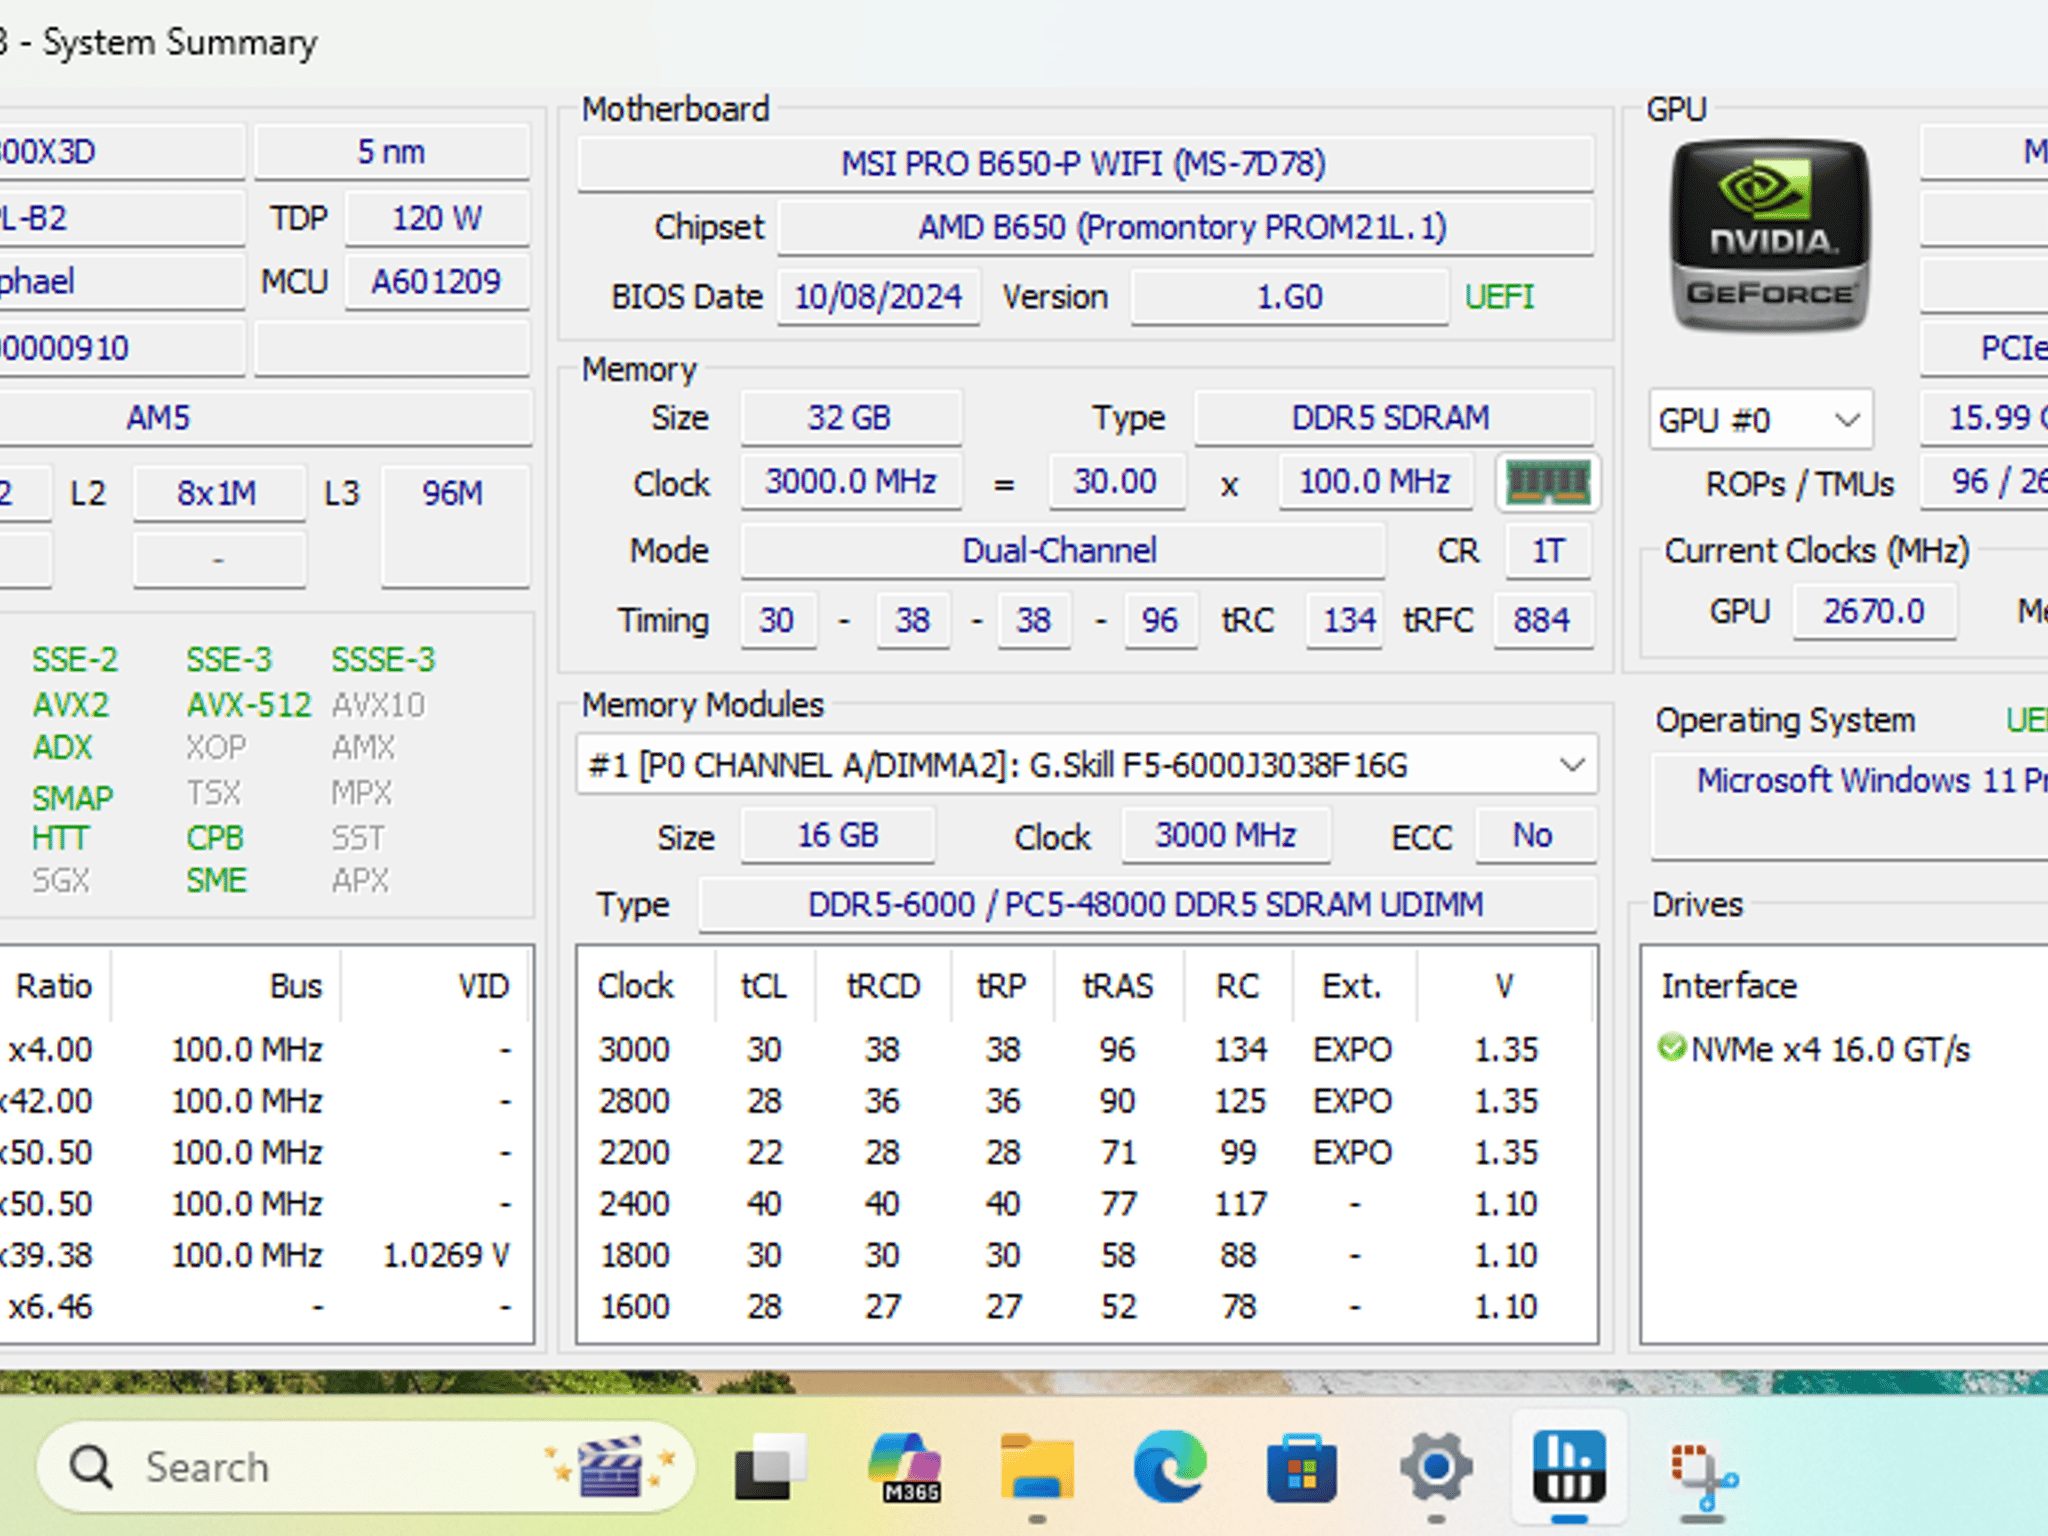The height and width of the screenshot is (1536, 2048).
Task: Click the tRFC value 884
Action: pos(1543,620)
